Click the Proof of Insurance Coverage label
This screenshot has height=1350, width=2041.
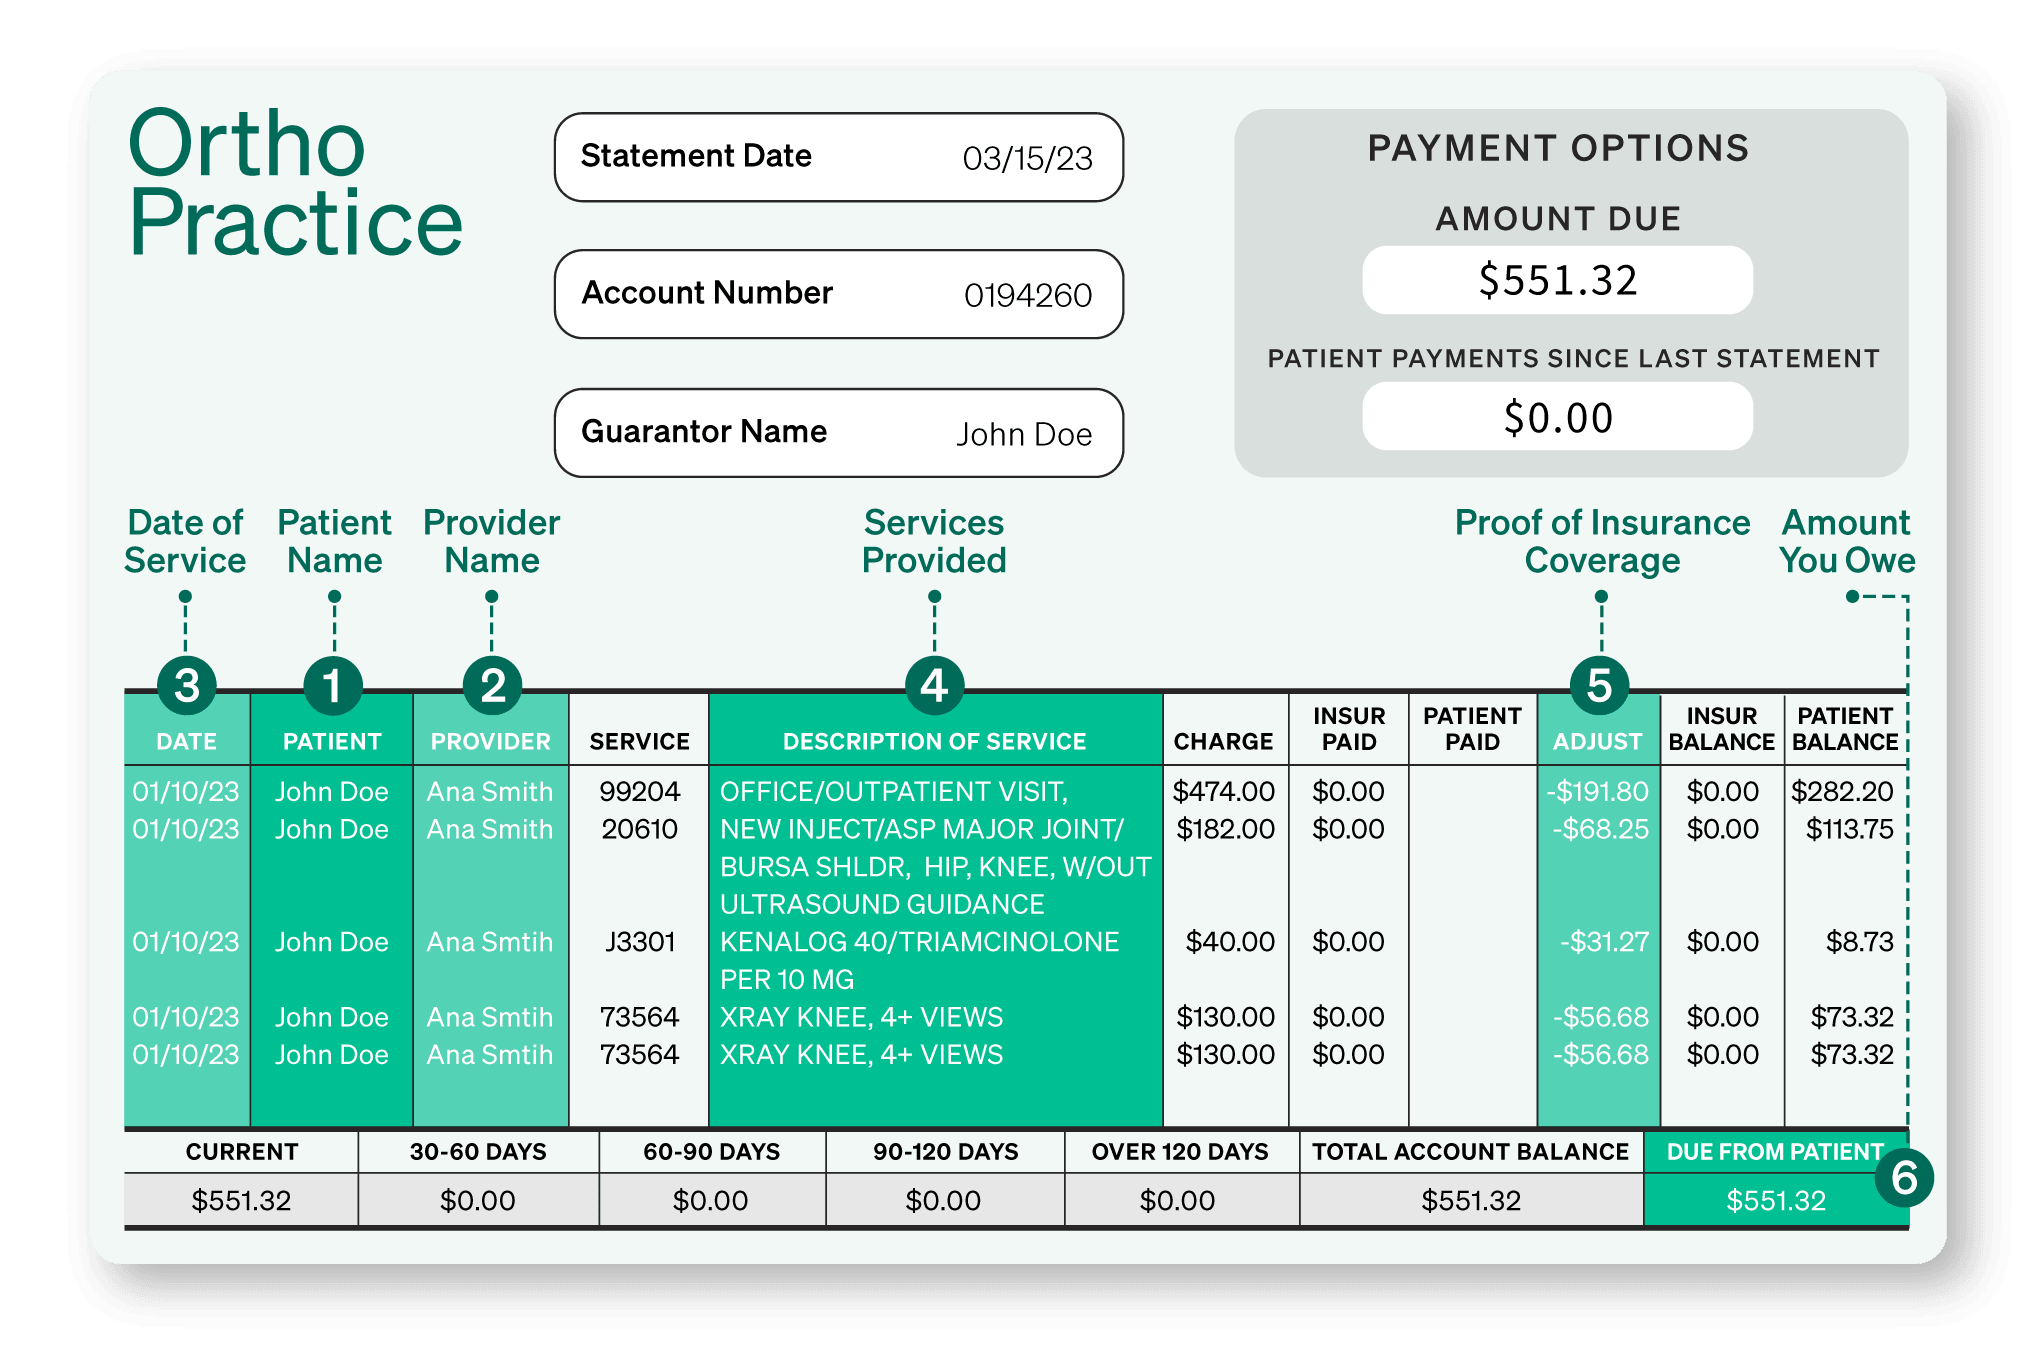[x=1602, y=541]
